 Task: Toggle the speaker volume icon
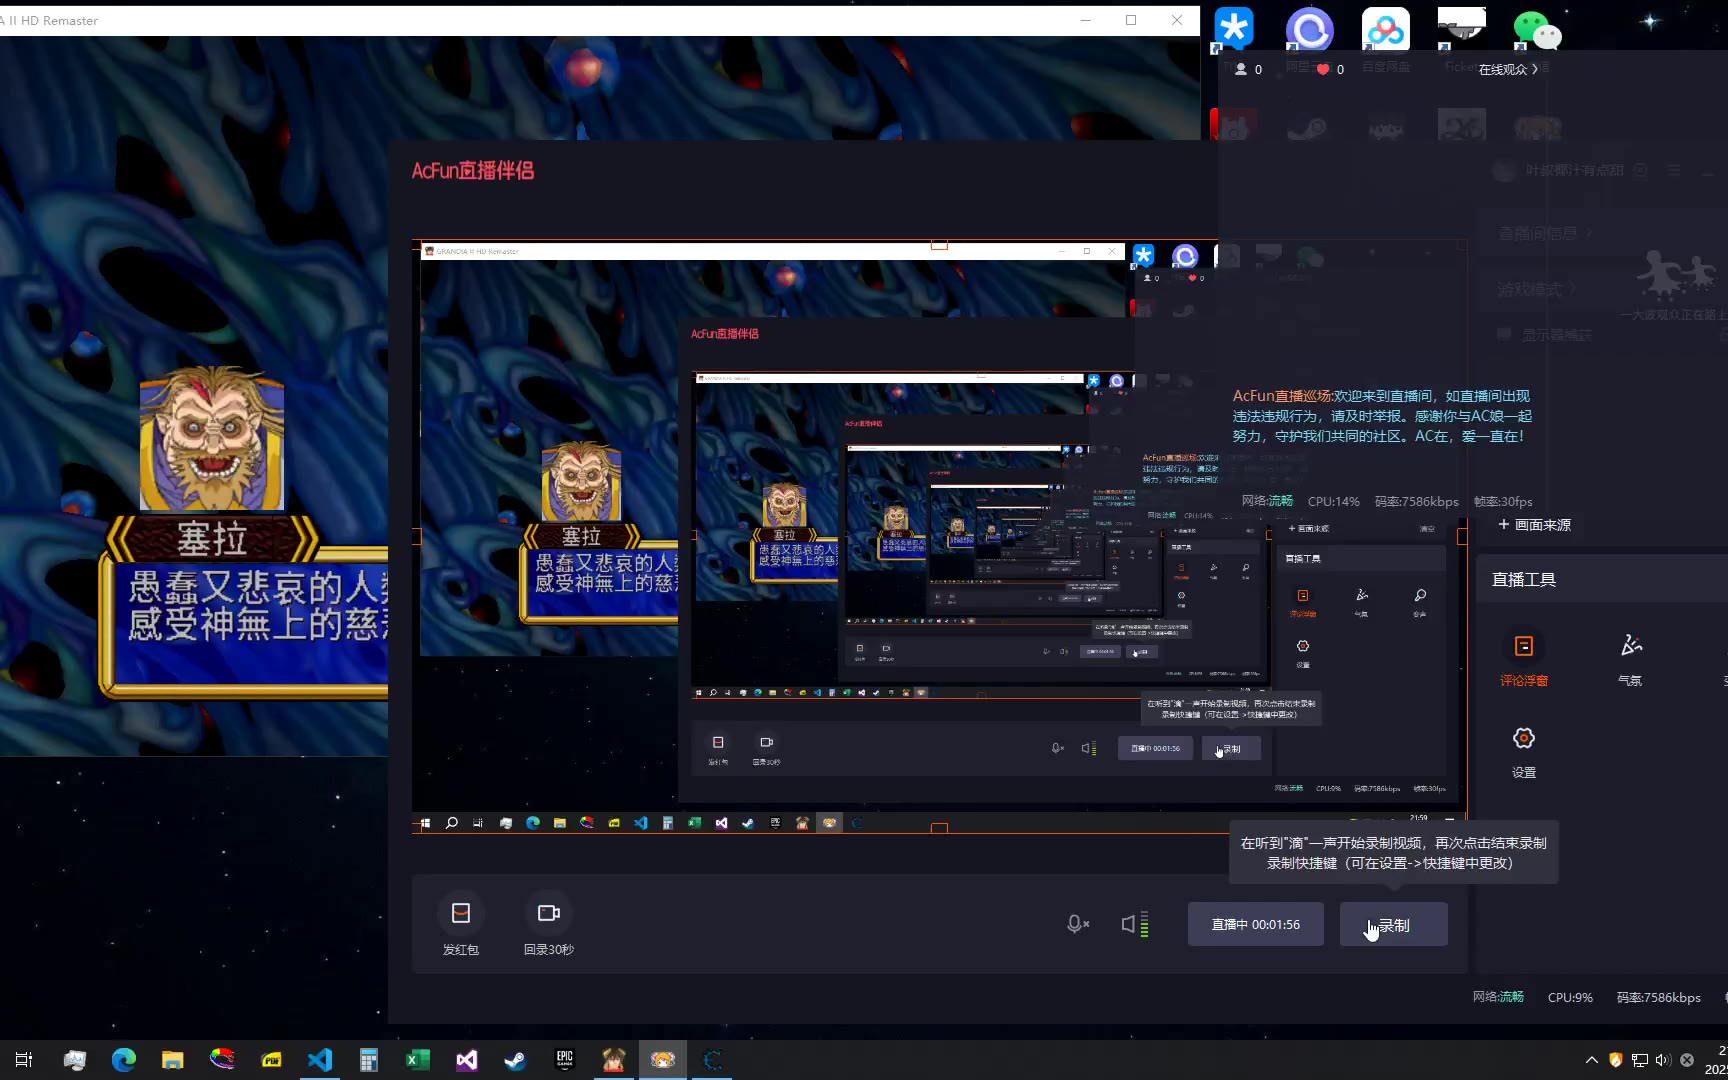point(1134,924)
